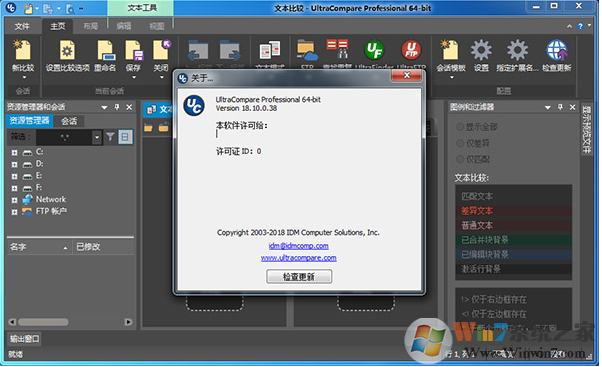Image resolution: width=602 pixels, height=367 pixels.
Task: Open the 输出窗口 output window tab
Action: pos(25,339)
